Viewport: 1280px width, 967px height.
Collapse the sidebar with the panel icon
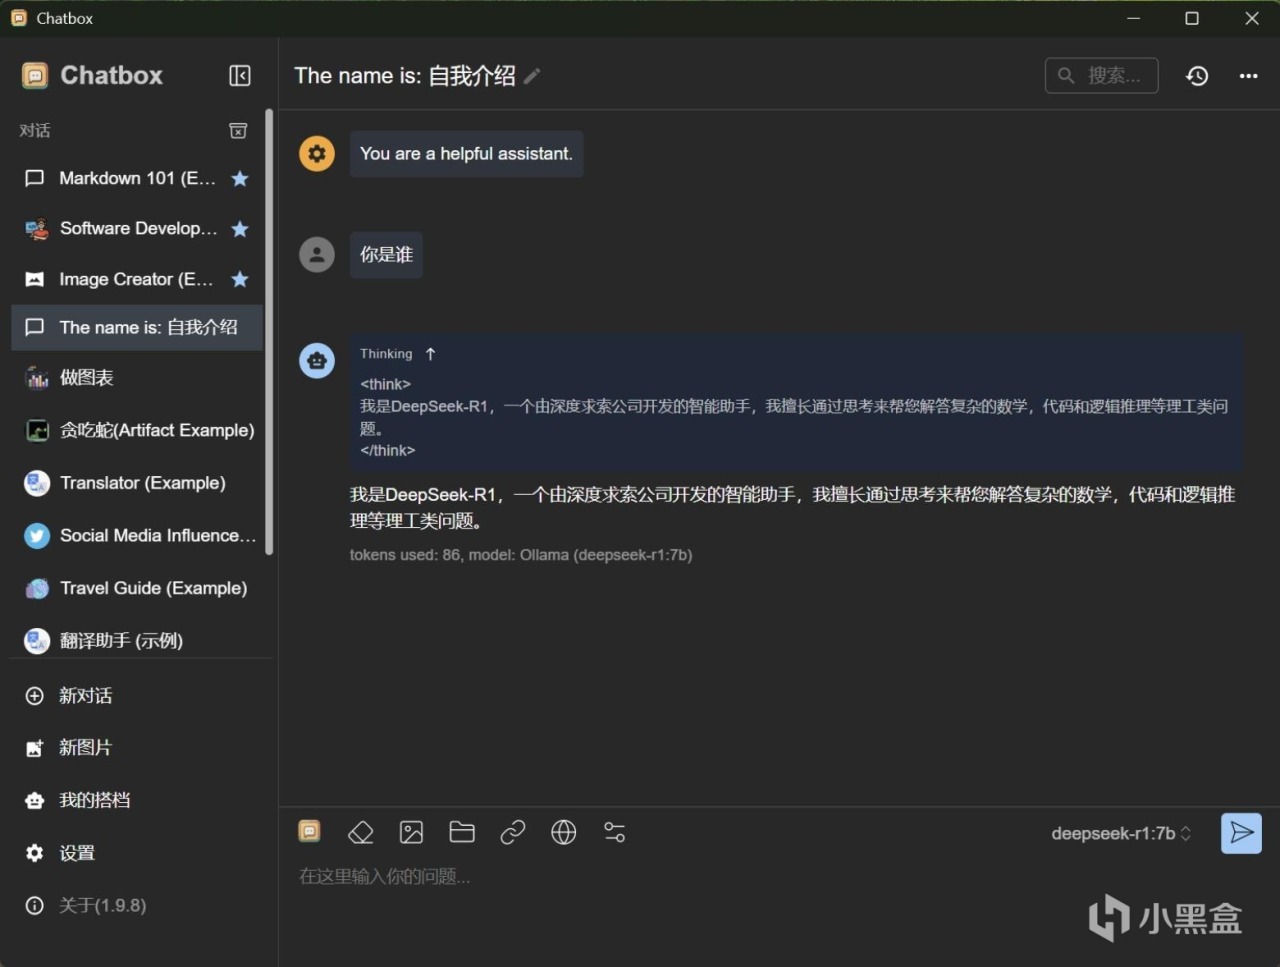(240, 76)
